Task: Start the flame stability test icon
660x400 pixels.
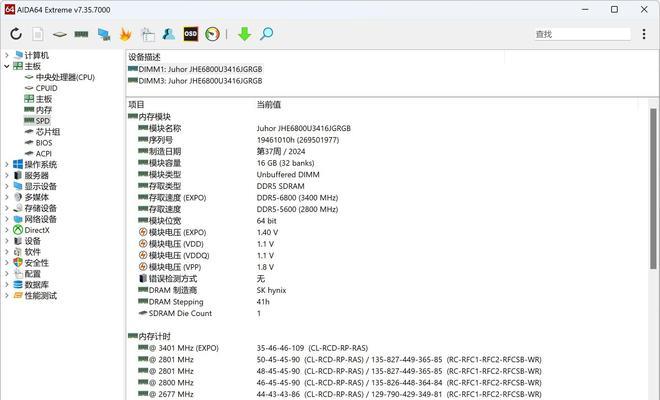Action: (x=125, y=34)
